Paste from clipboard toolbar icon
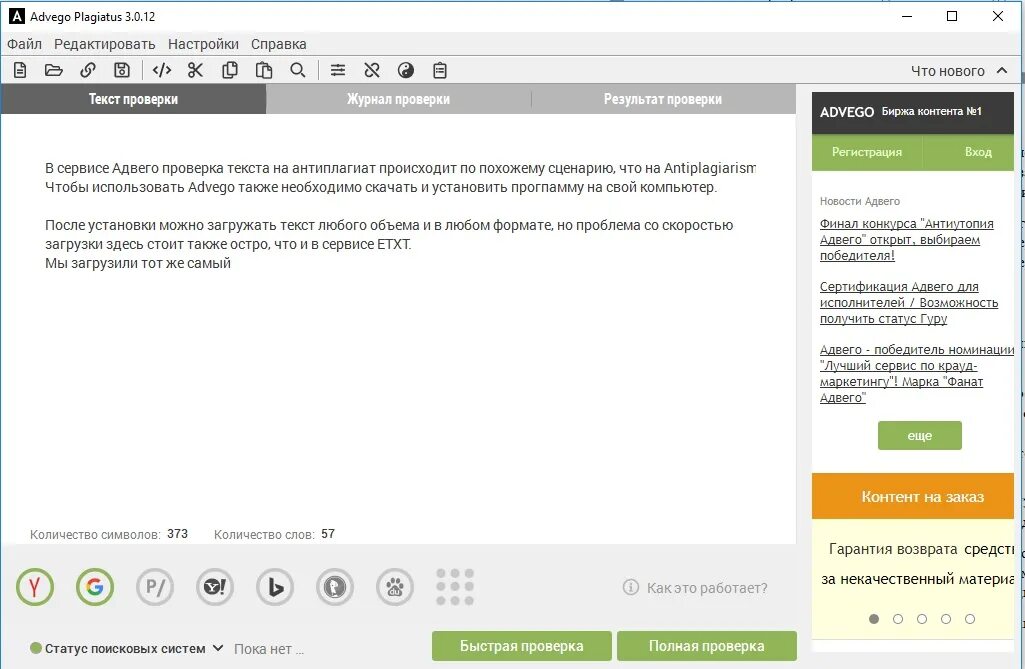 click(x=263, y=70)
